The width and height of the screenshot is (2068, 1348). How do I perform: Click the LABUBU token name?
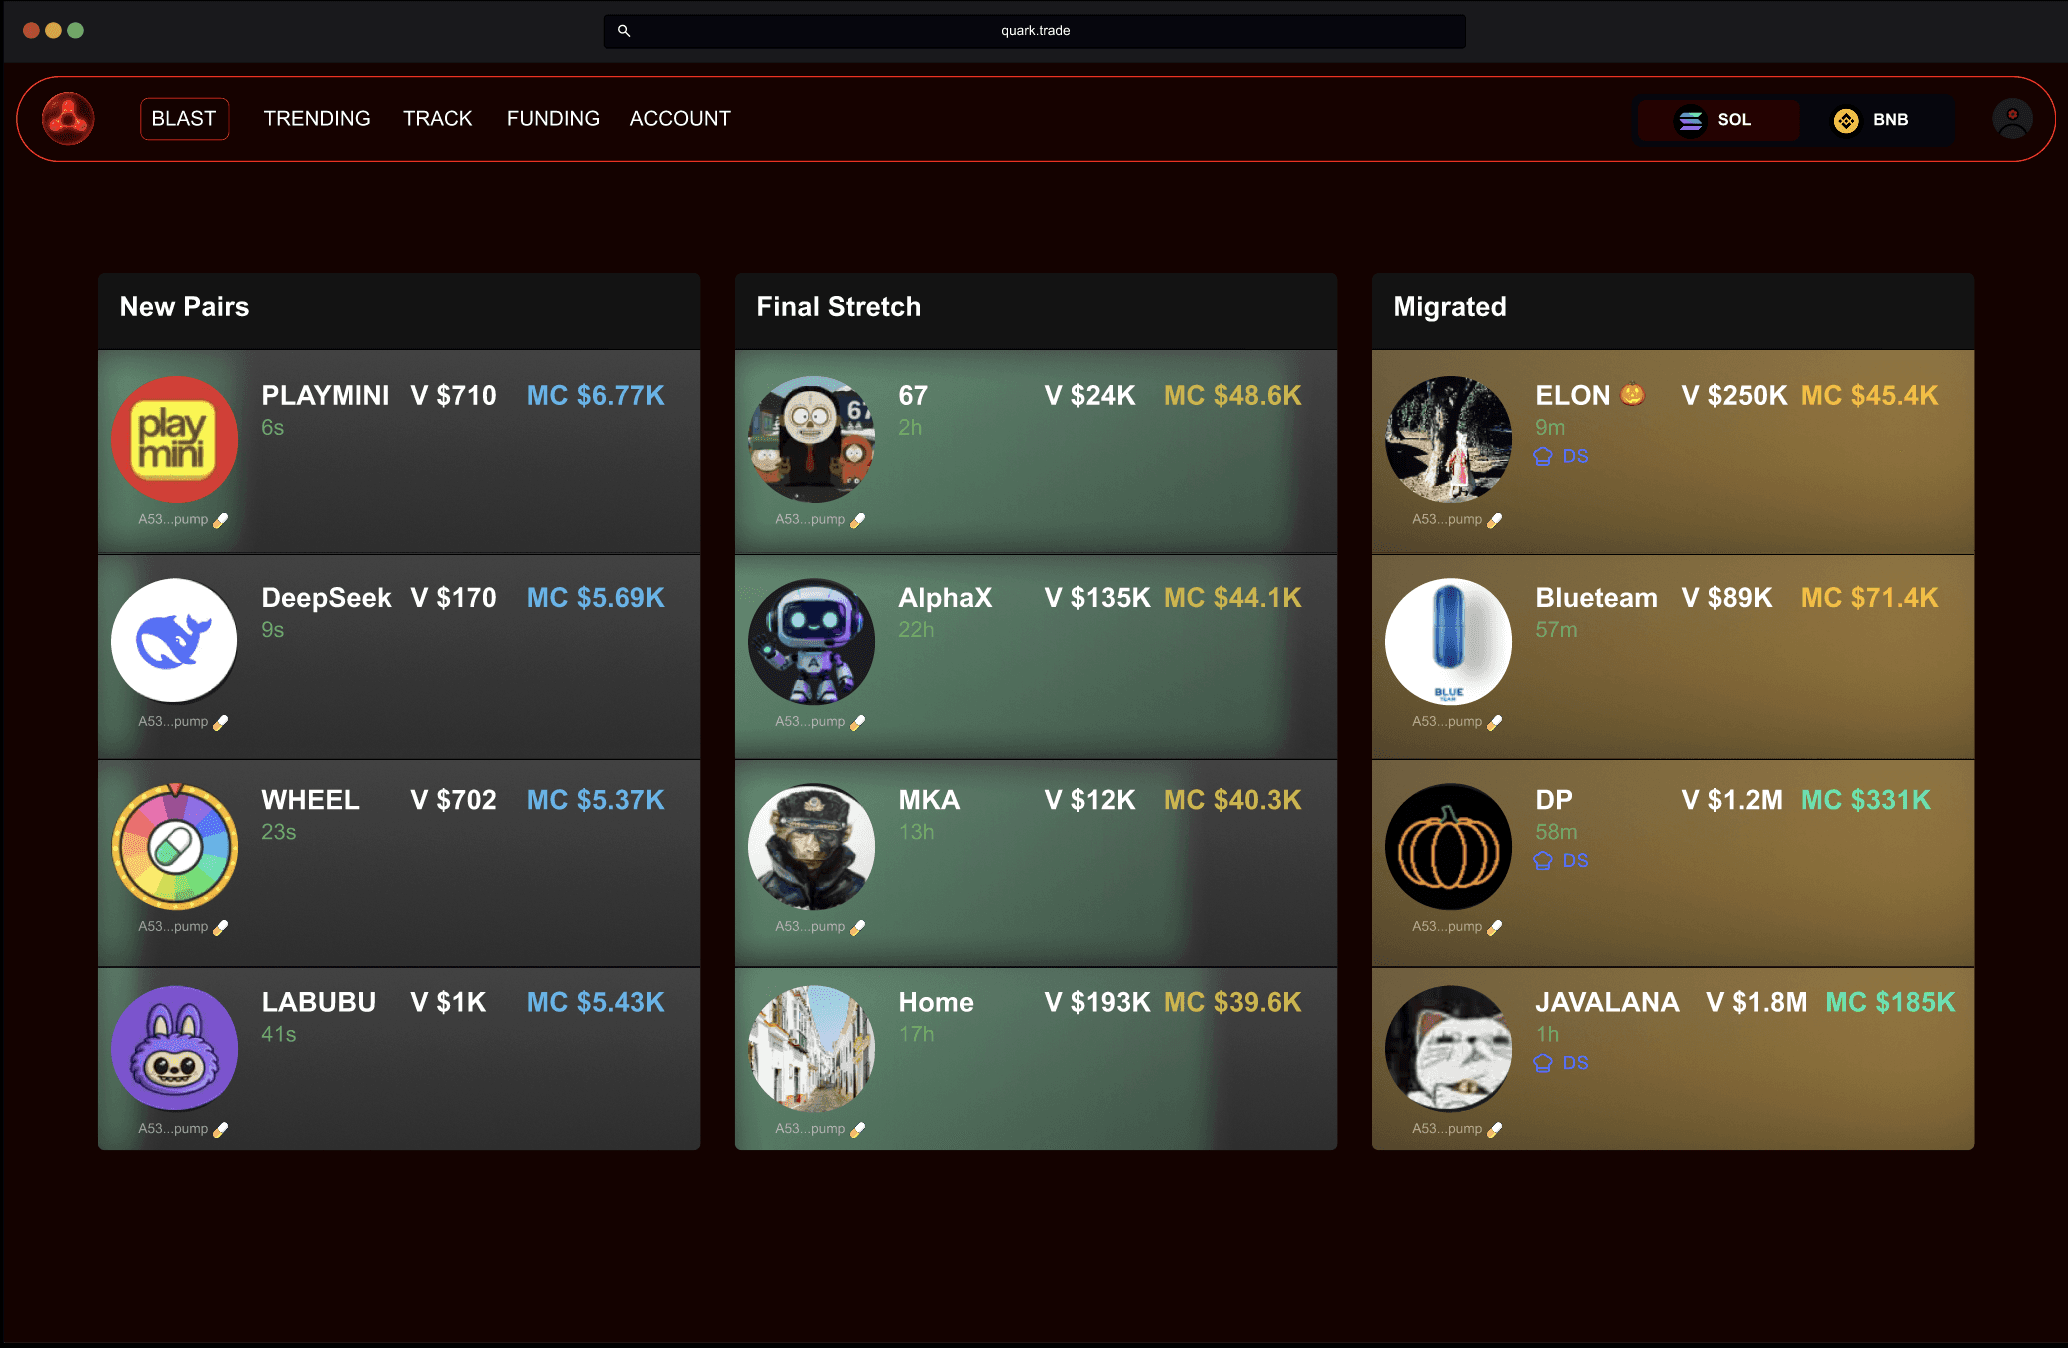point(319,1002)
